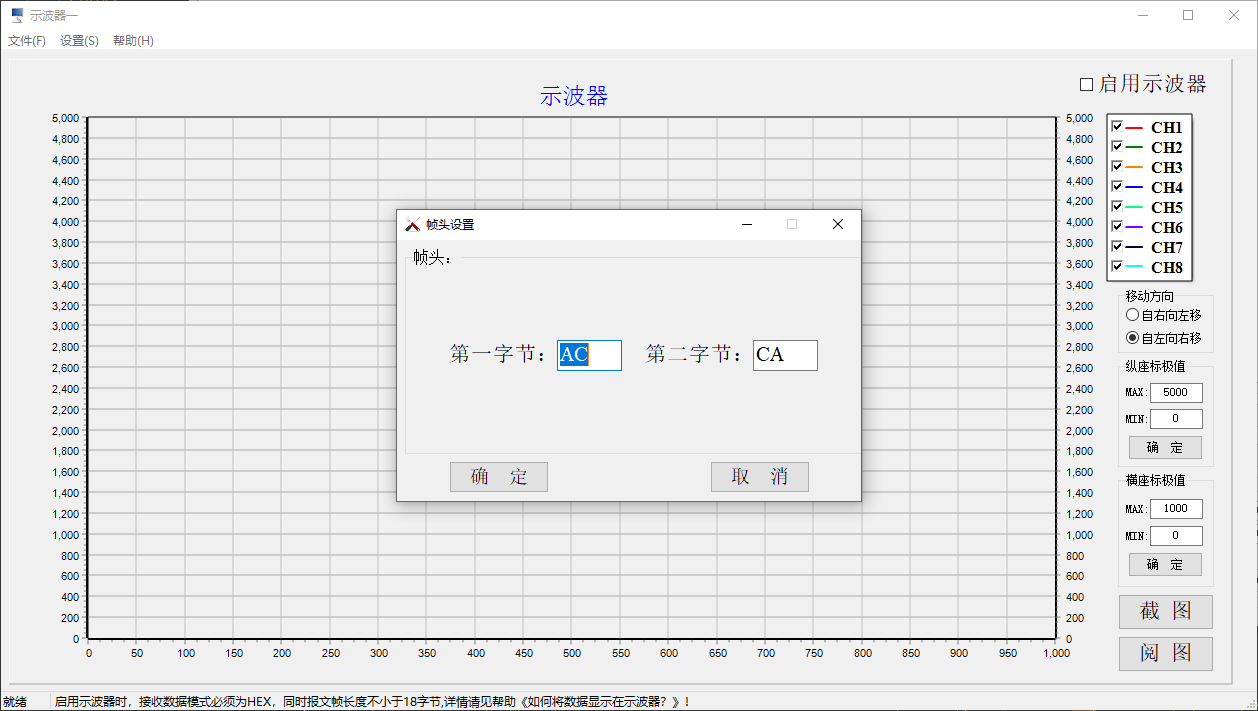The image size is (1258, 711).
Task: Click the second byte (第二字节) input field
Action: coord(785,355)
